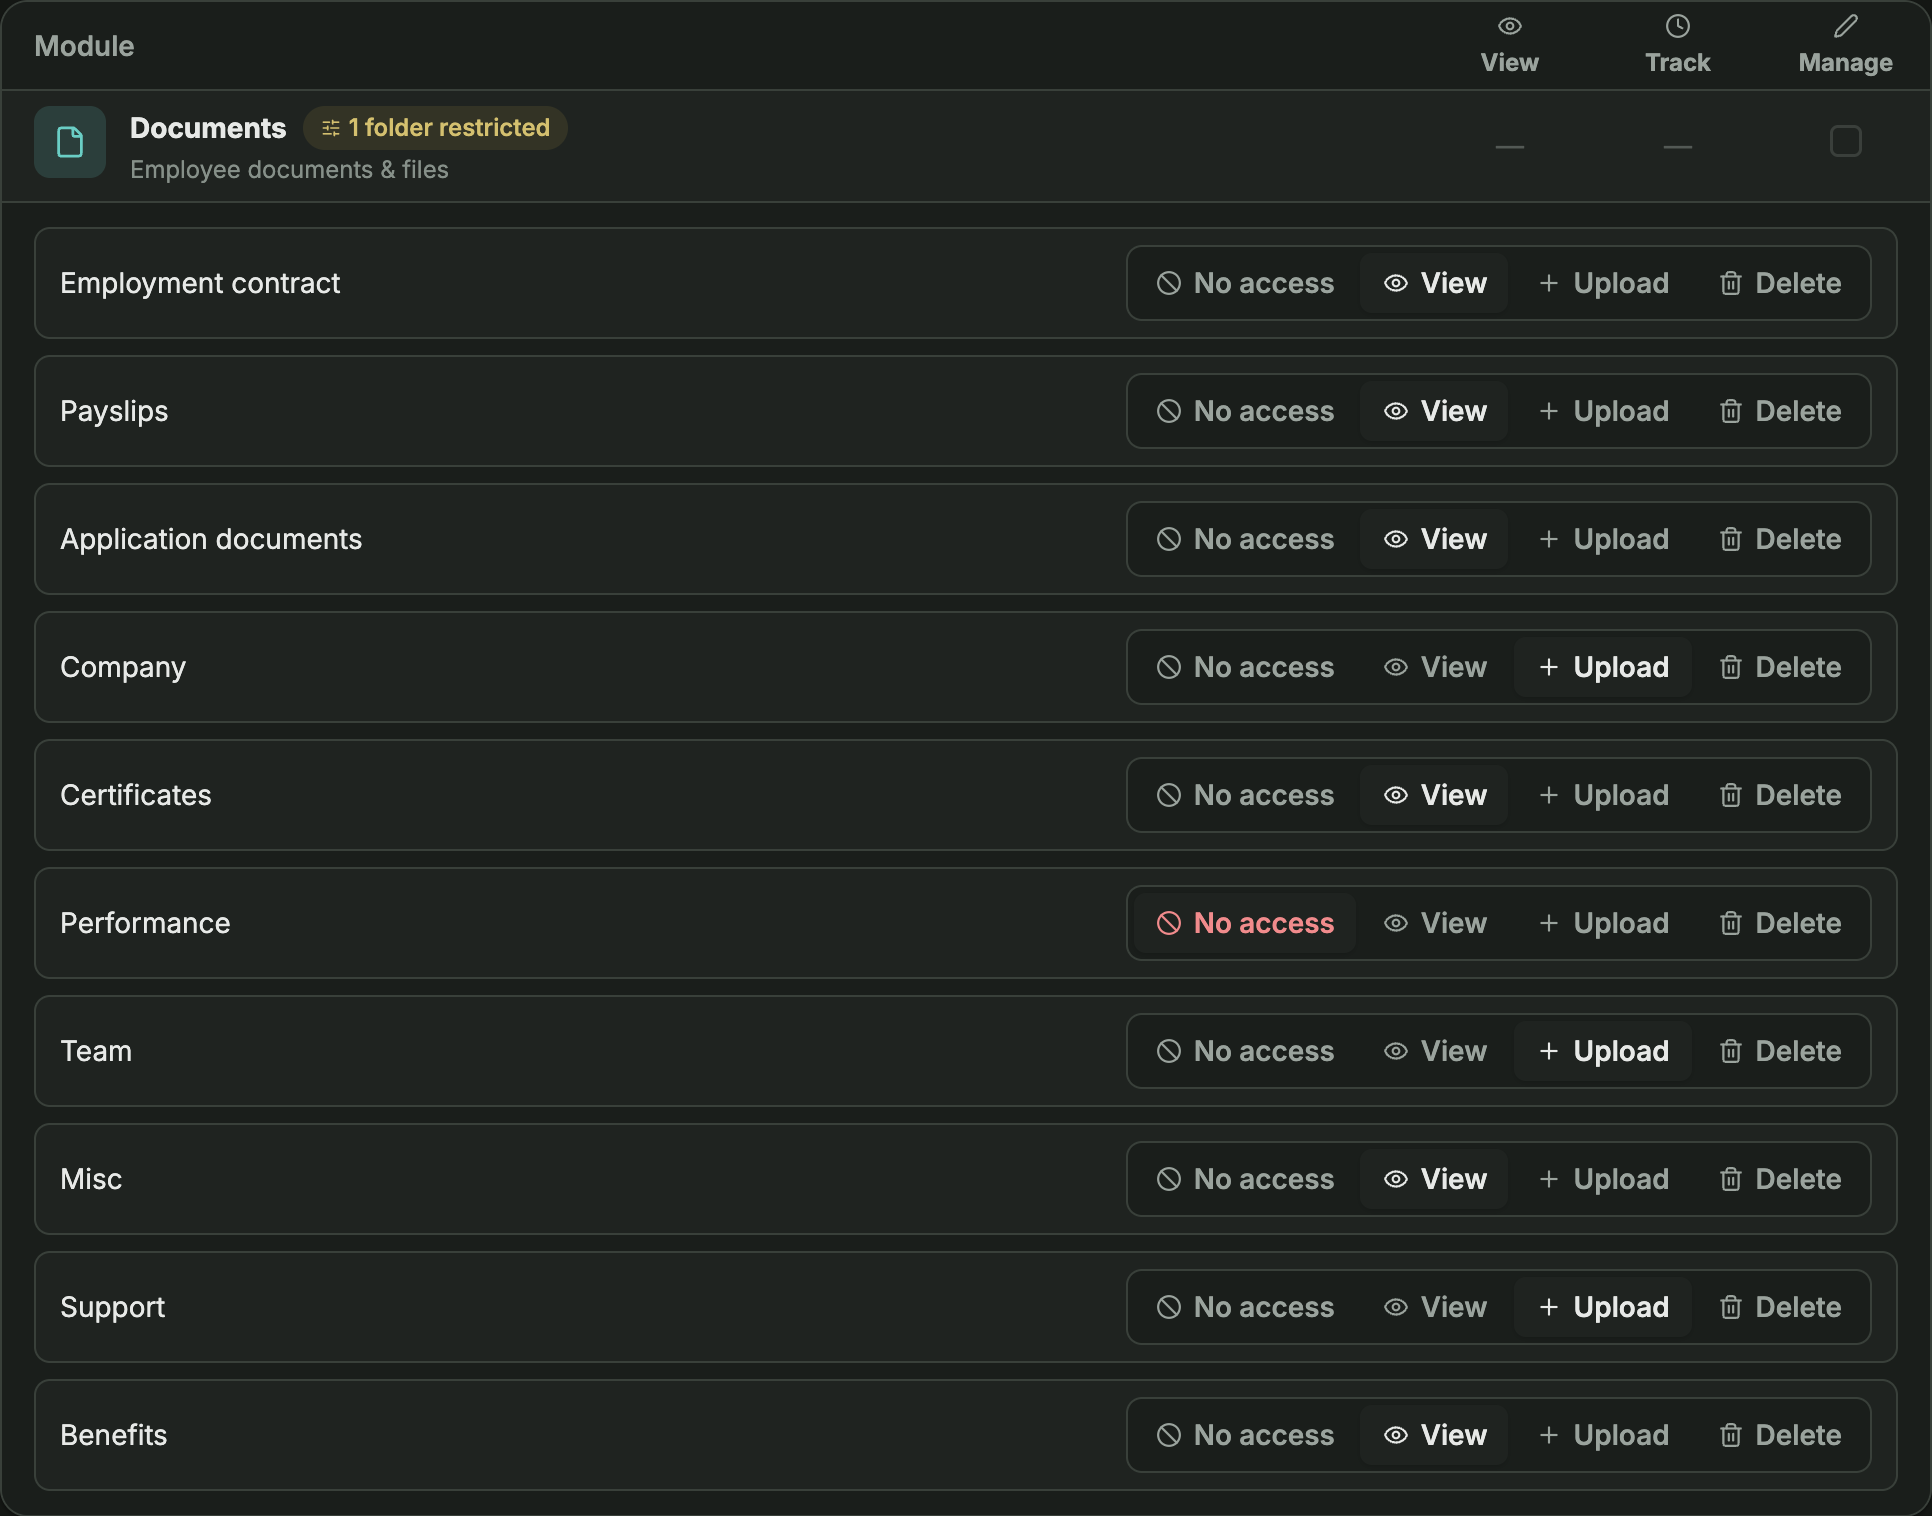Select Upload for Performance
The width and height of the screenshot is (1932, 1516).
[x=1603, y=923]
